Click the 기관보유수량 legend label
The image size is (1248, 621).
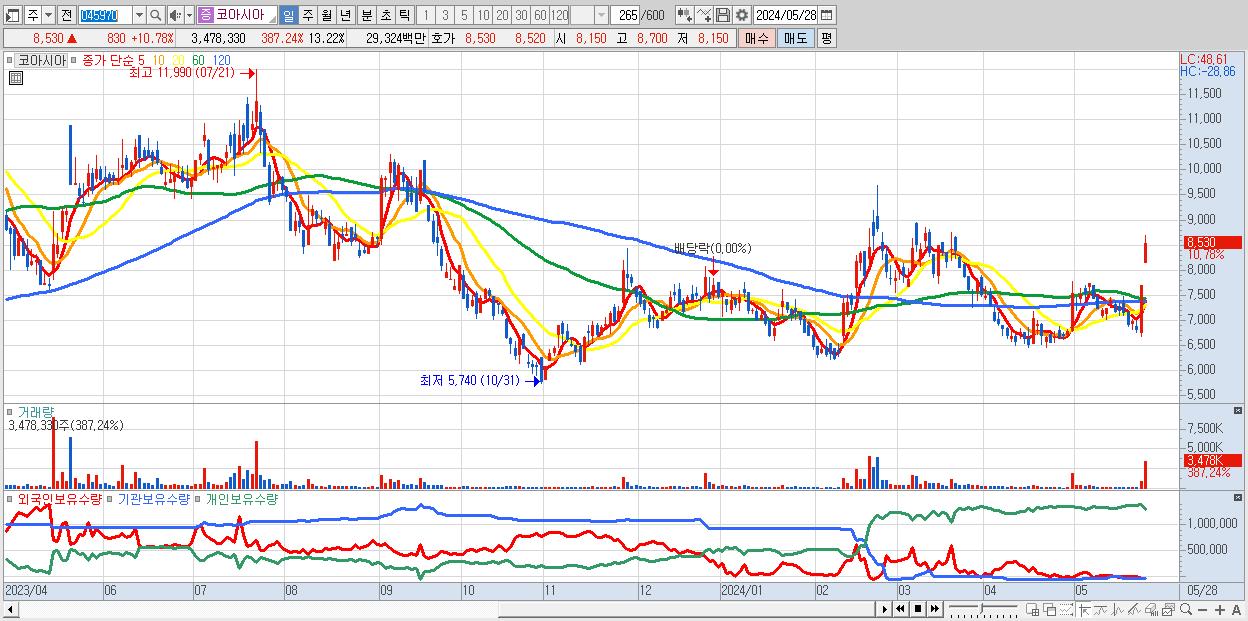pos(153,498)
